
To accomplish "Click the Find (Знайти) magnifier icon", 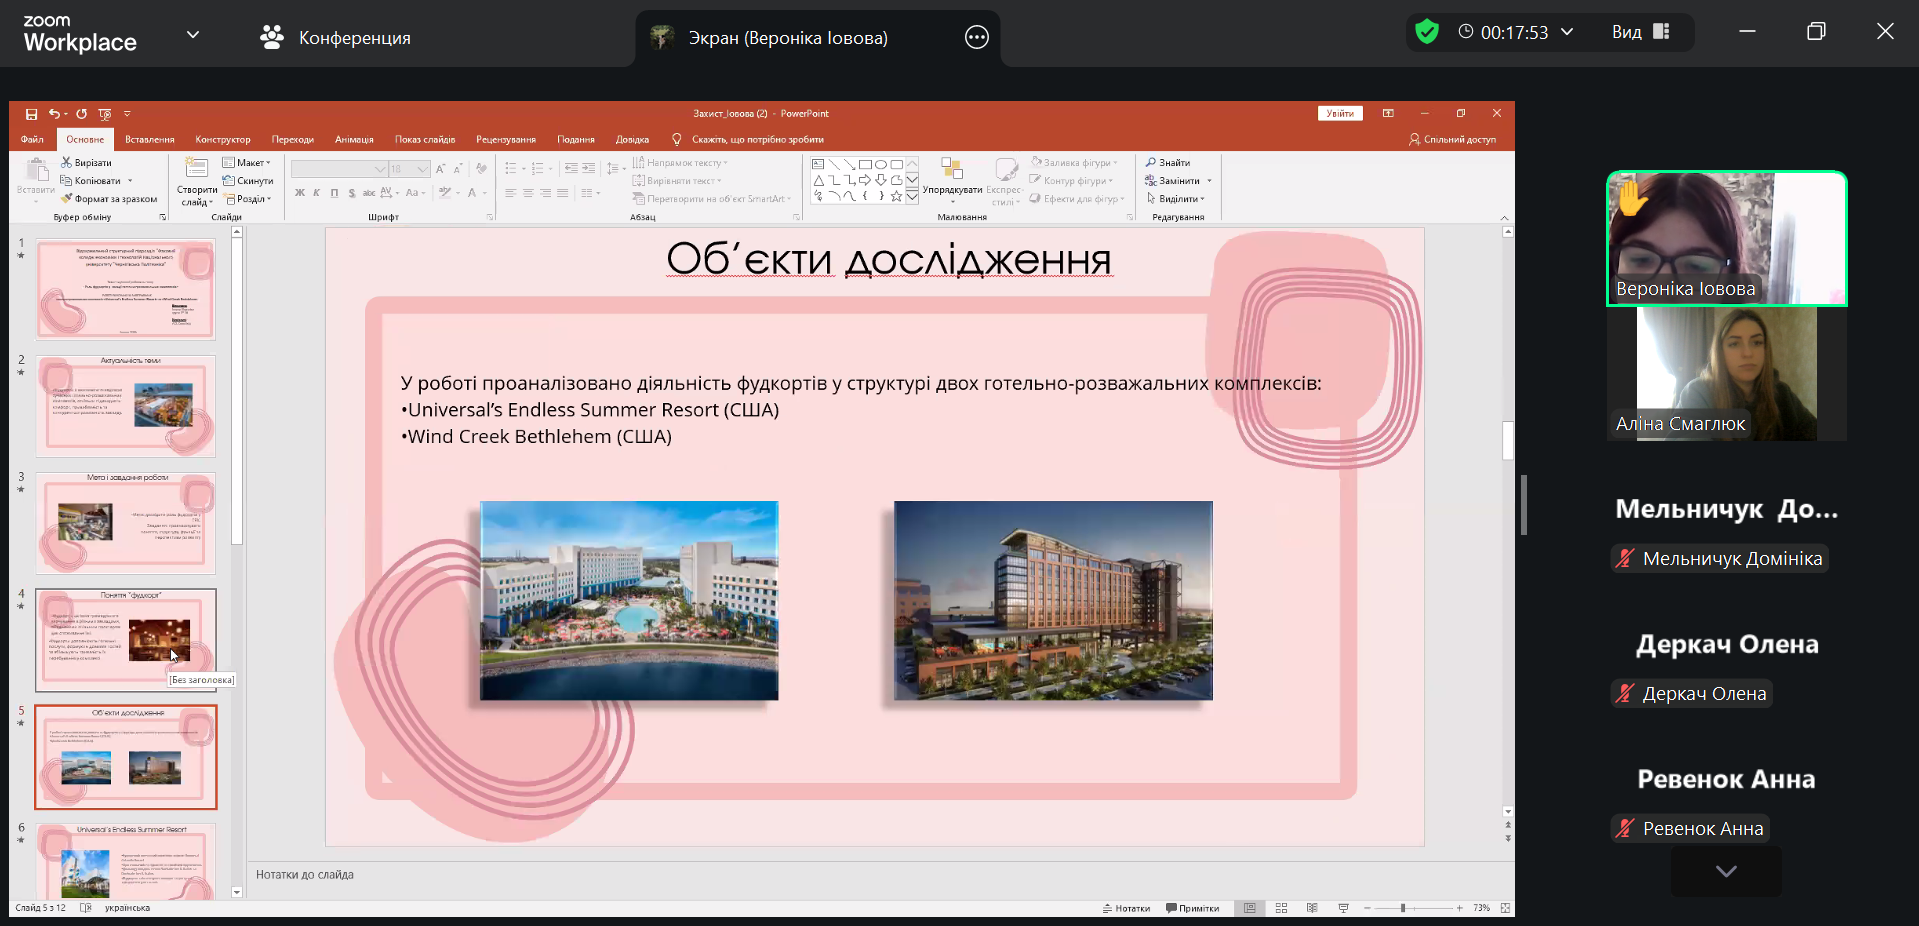I will (x=1151, y=163).
